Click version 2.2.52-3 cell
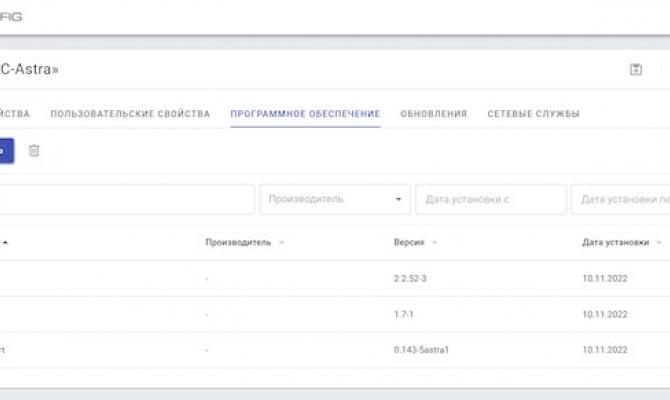This screenshot has width=670, height=400. [x=410, y=279]
